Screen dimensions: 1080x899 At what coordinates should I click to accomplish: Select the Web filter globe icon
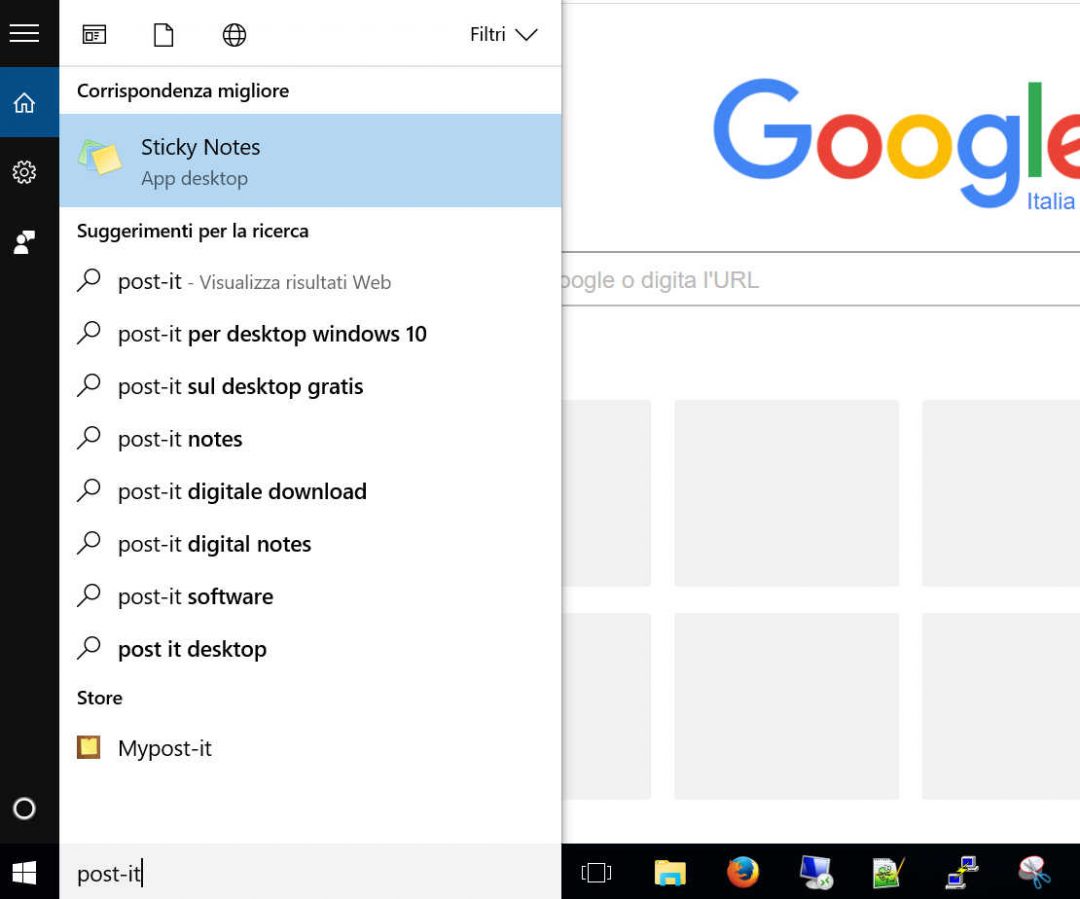coord(233,34)
